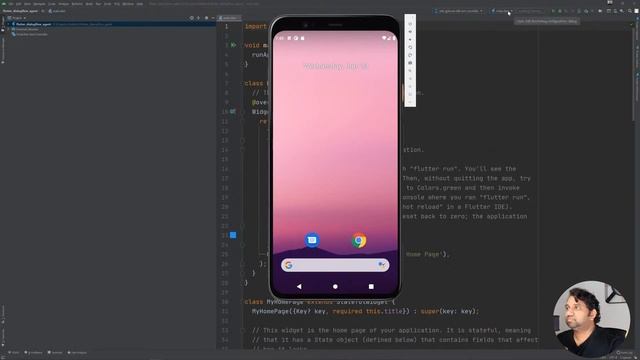Click emulator volume up button
This screenshot has height=360, width=640.
point(410,31)
